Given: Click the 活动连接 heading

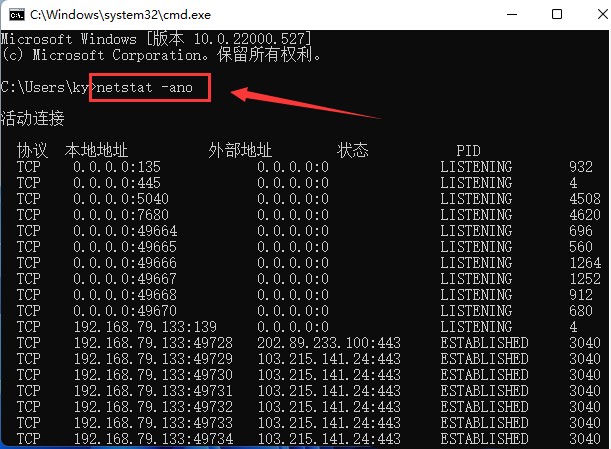Looking at the screenshot, I should 33,119.
